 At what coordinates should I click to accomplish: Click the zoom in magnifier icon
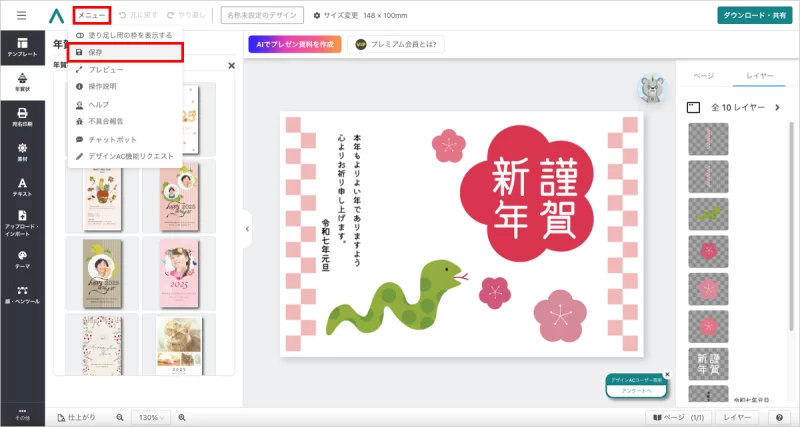(x=182, y=416)
